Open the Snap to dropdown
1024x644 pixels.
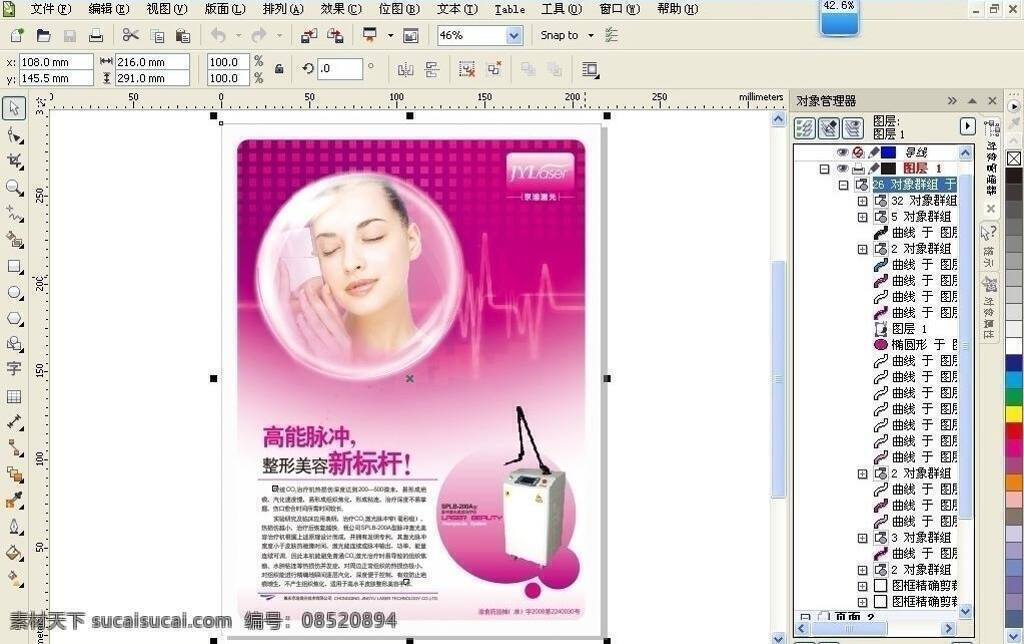(591, 35)
